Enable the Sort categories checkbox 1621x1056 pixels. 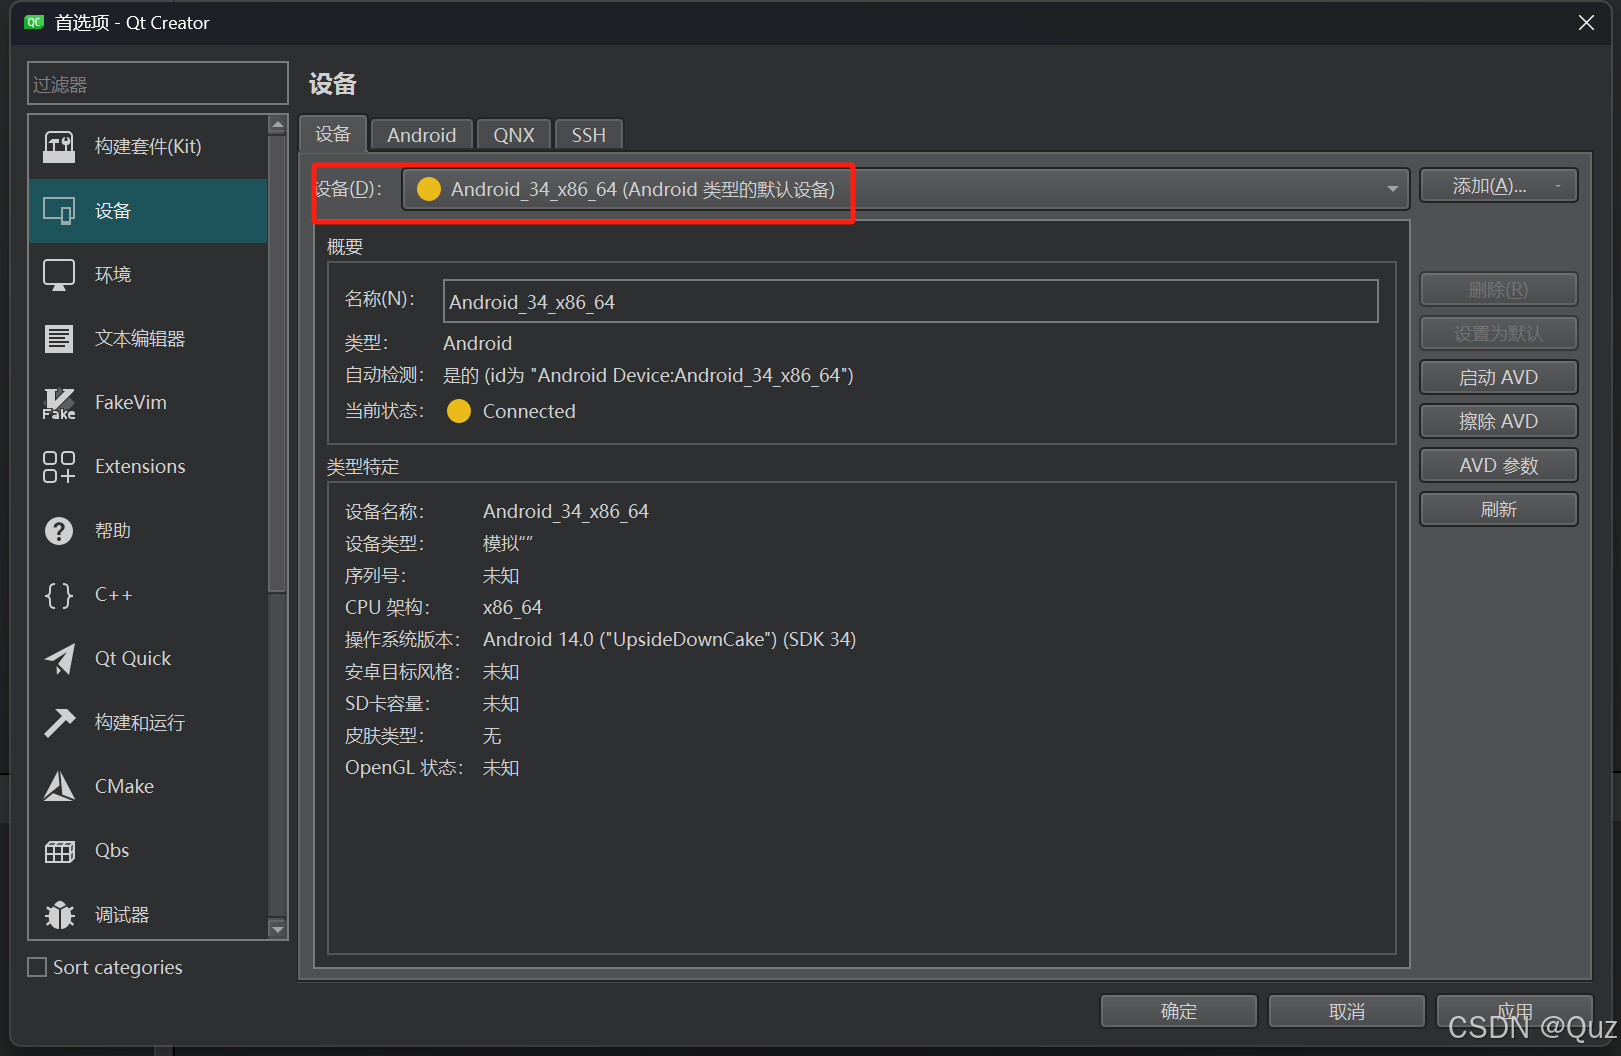tap(36, 966)
